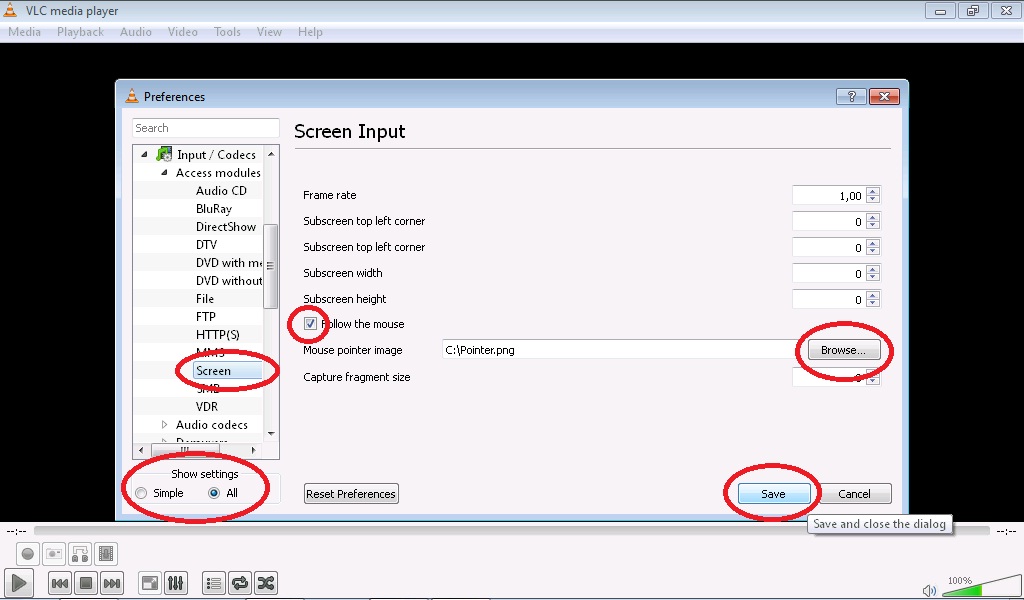1024x600 pixels.
Task: Select BluRay in the tree
Action: tap(214, 209)
